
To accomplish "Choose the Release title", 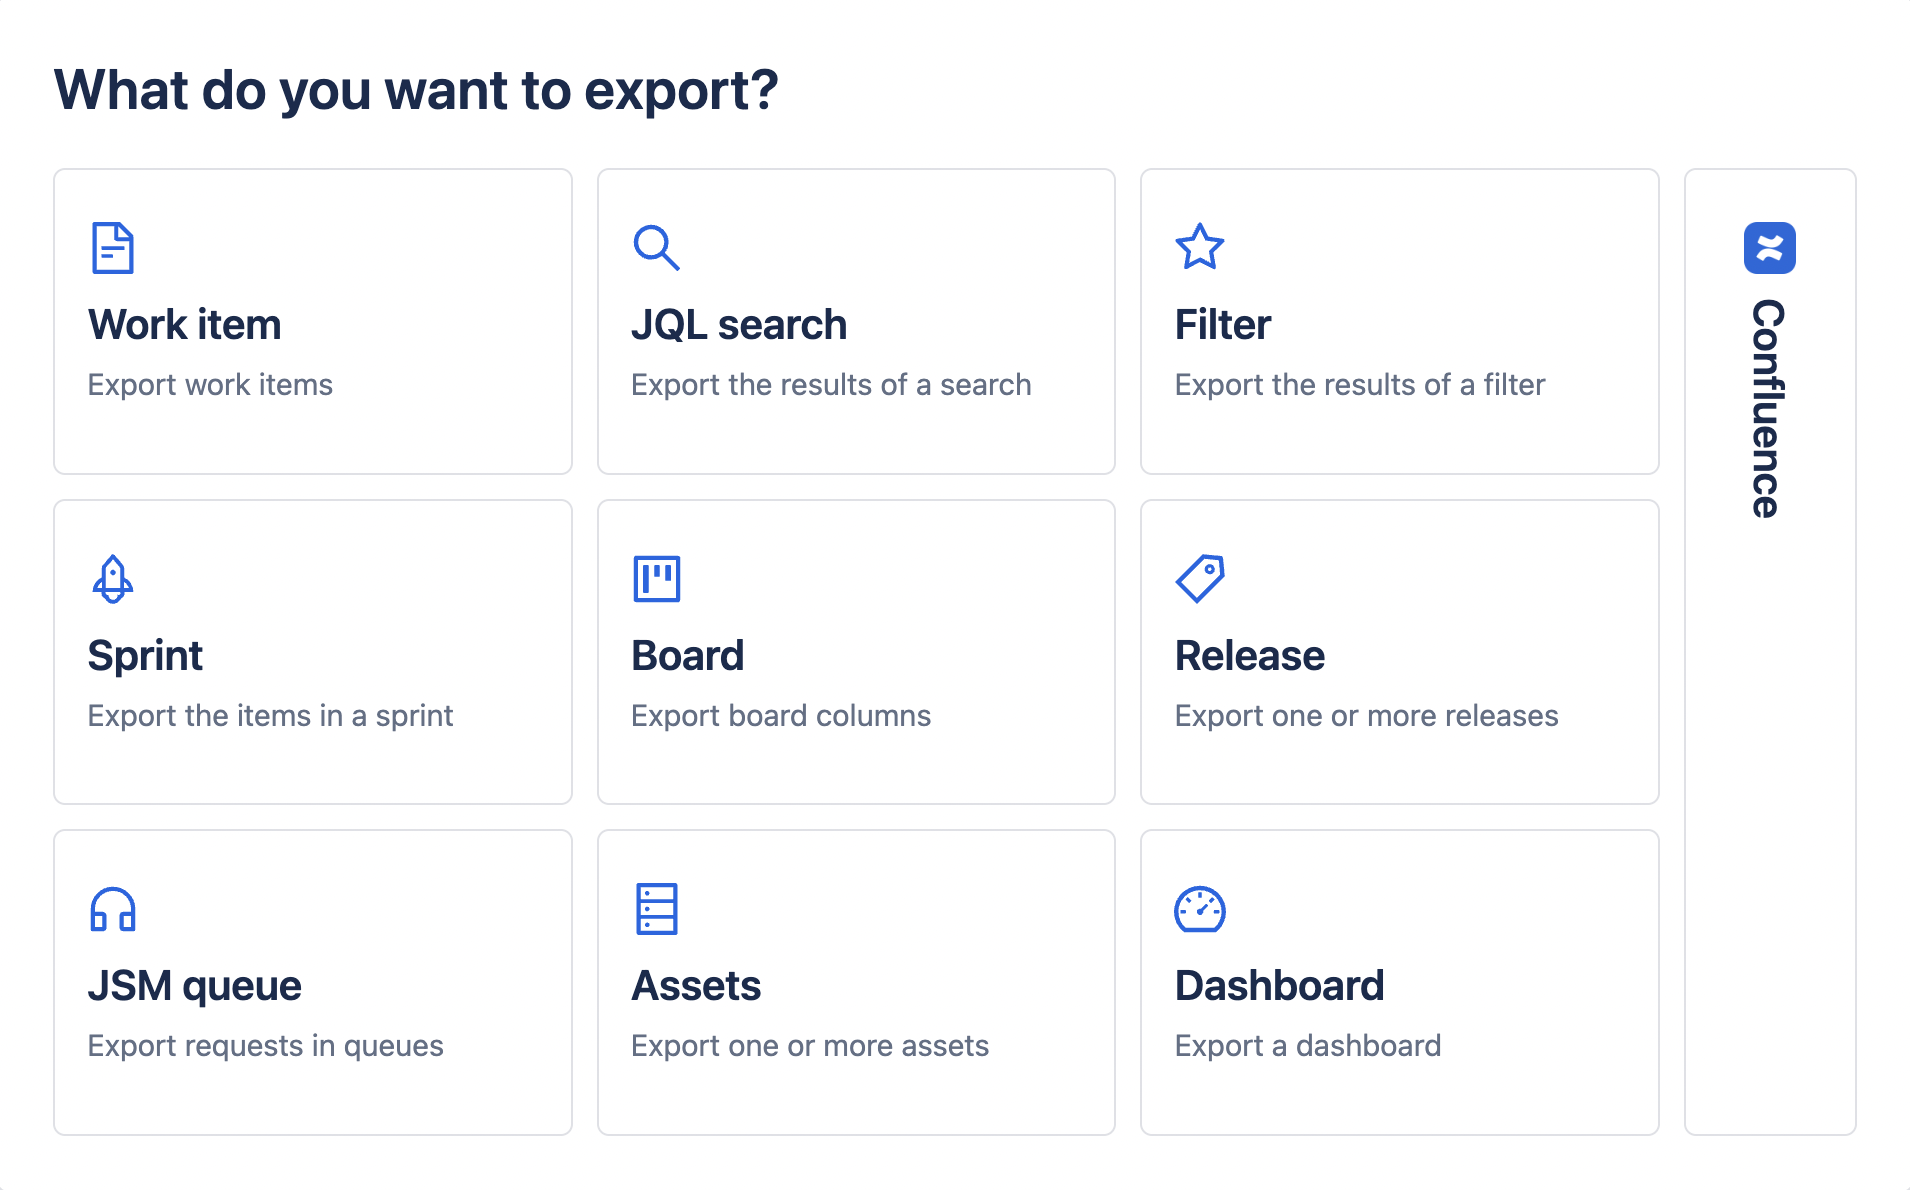I will (x=1249, y=656).
